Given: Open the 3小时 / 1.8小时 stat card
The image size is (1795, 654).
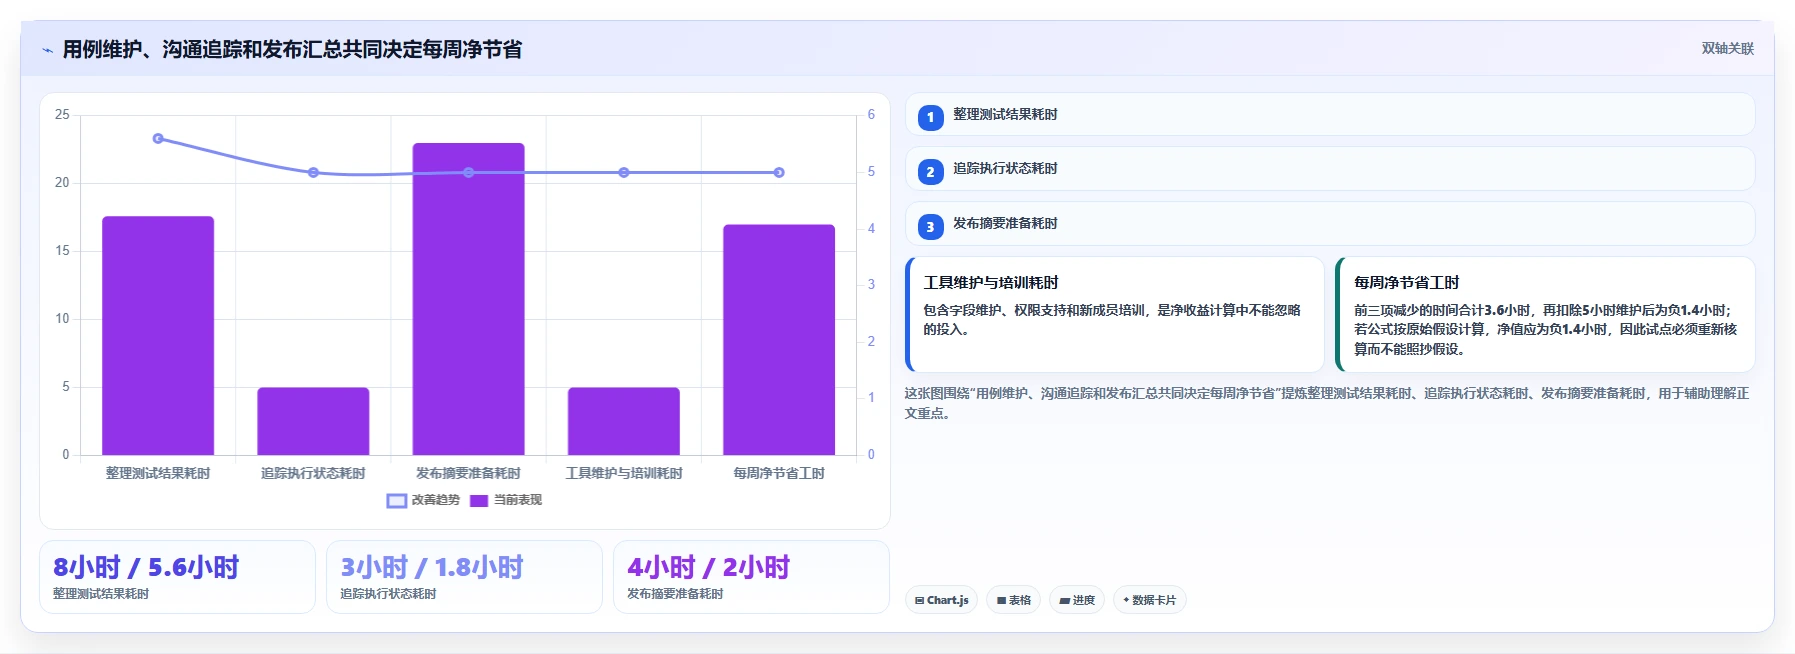Looking at the screenshot, I should (464, 577).
